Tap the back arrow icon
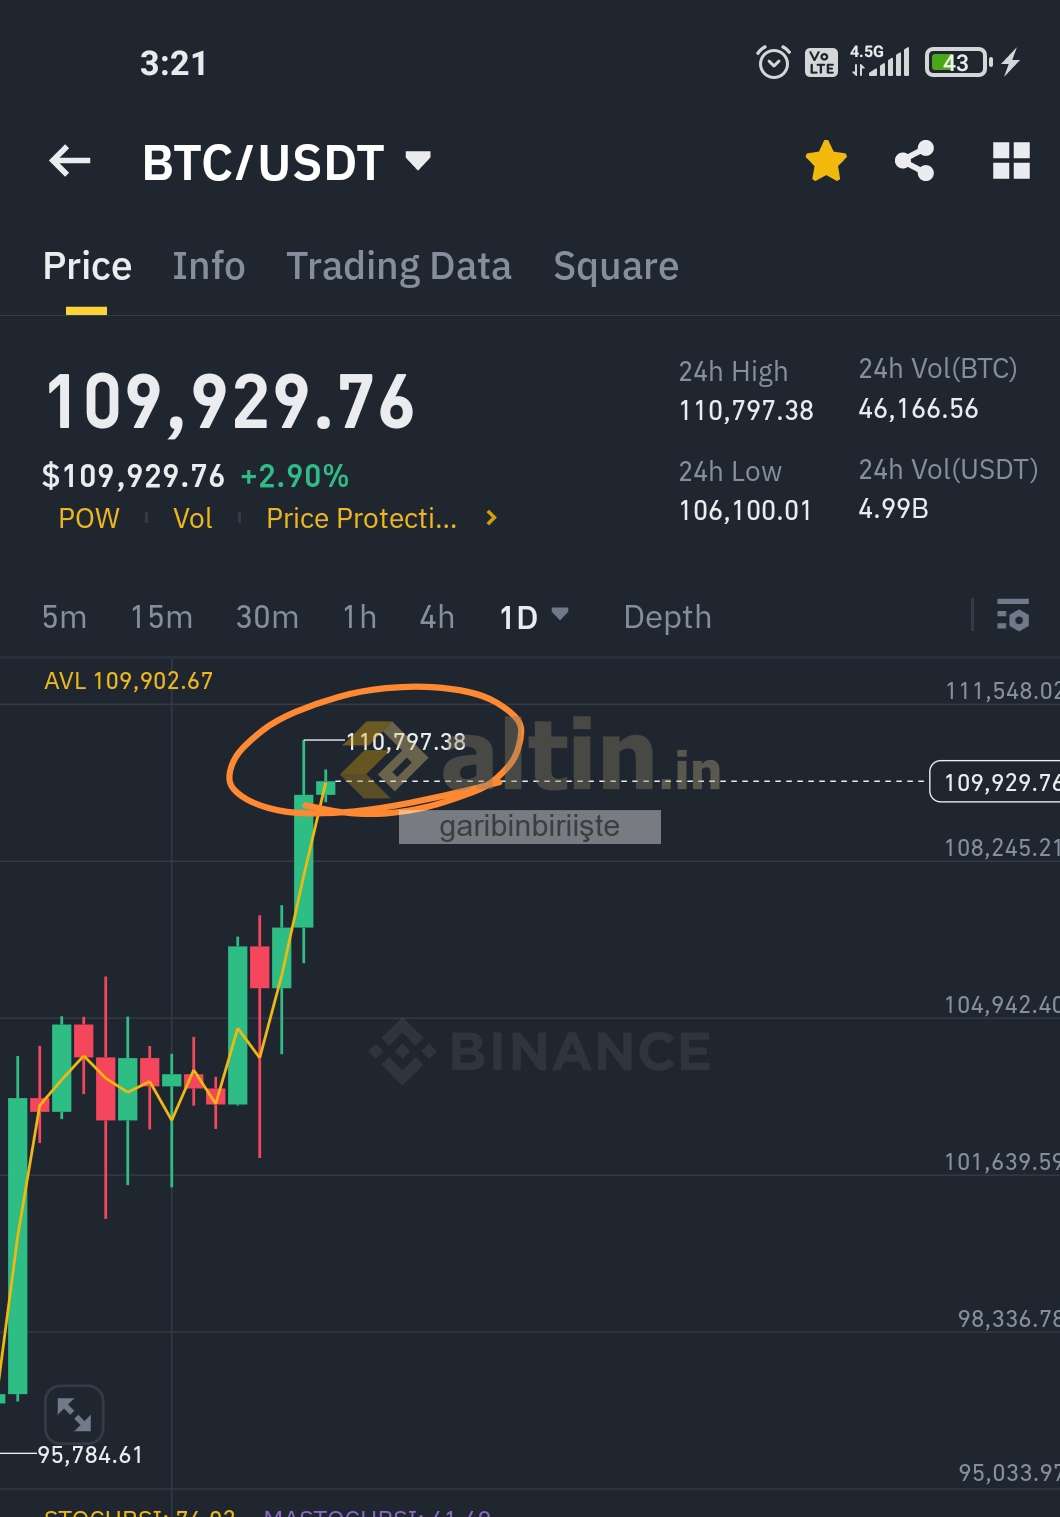The height and width of the screenshot is (1517, 1060). [70, 161]
